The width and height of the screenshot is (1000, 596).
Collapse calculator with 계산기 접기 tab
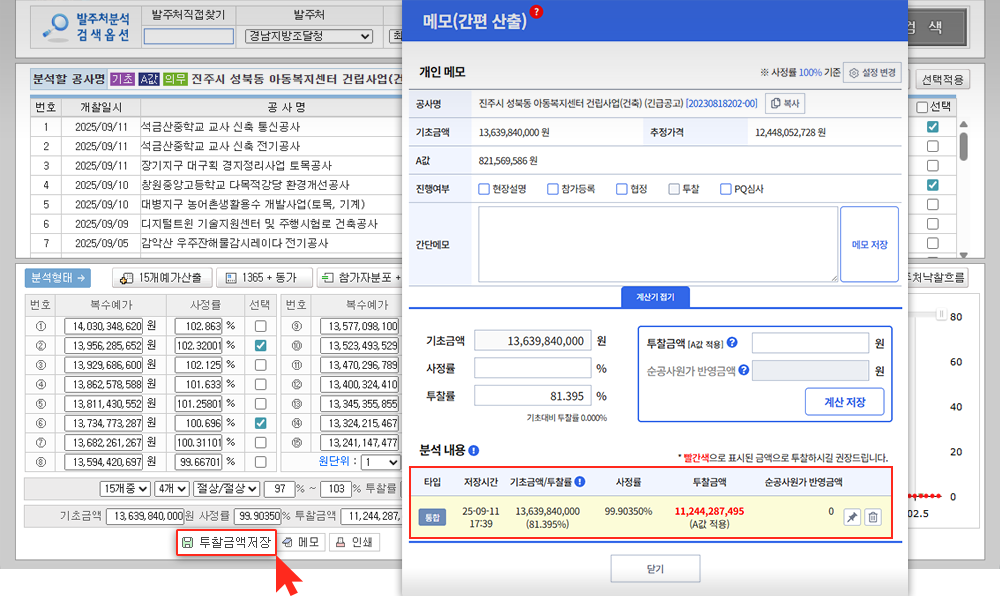[655, 297]
